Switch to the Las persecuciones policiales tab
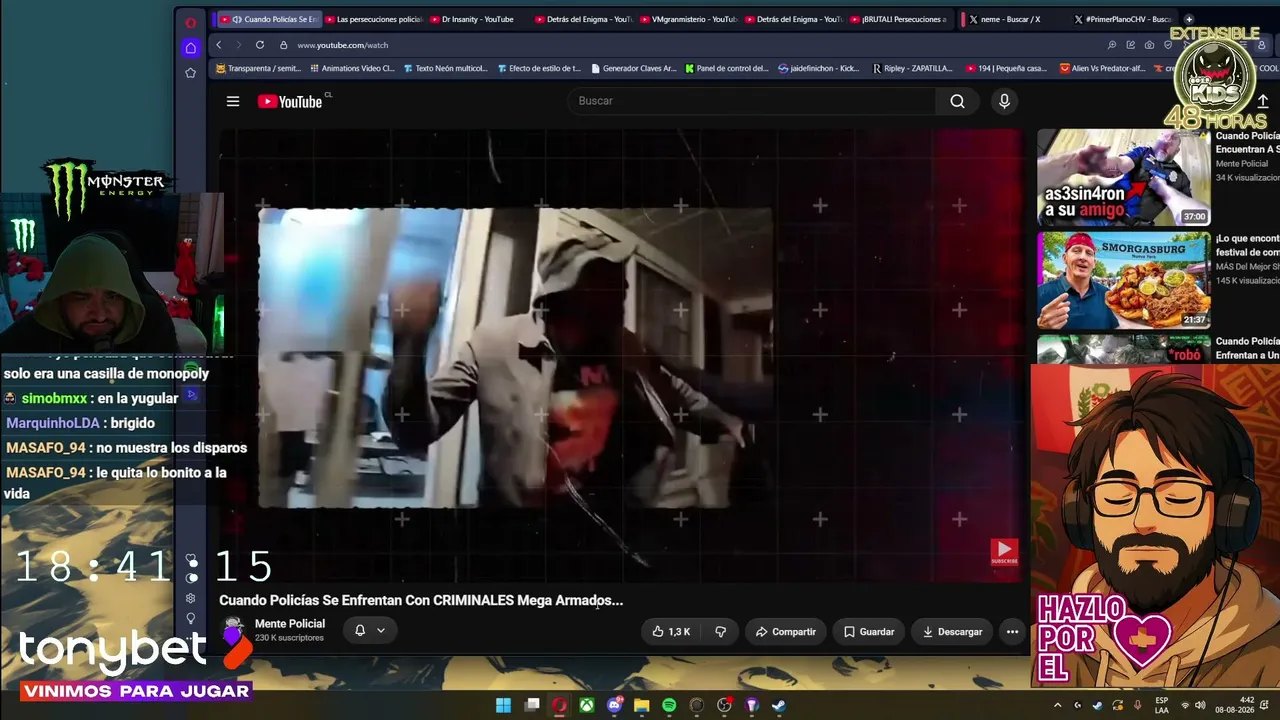1280x720 pixels. click(374, 19)
